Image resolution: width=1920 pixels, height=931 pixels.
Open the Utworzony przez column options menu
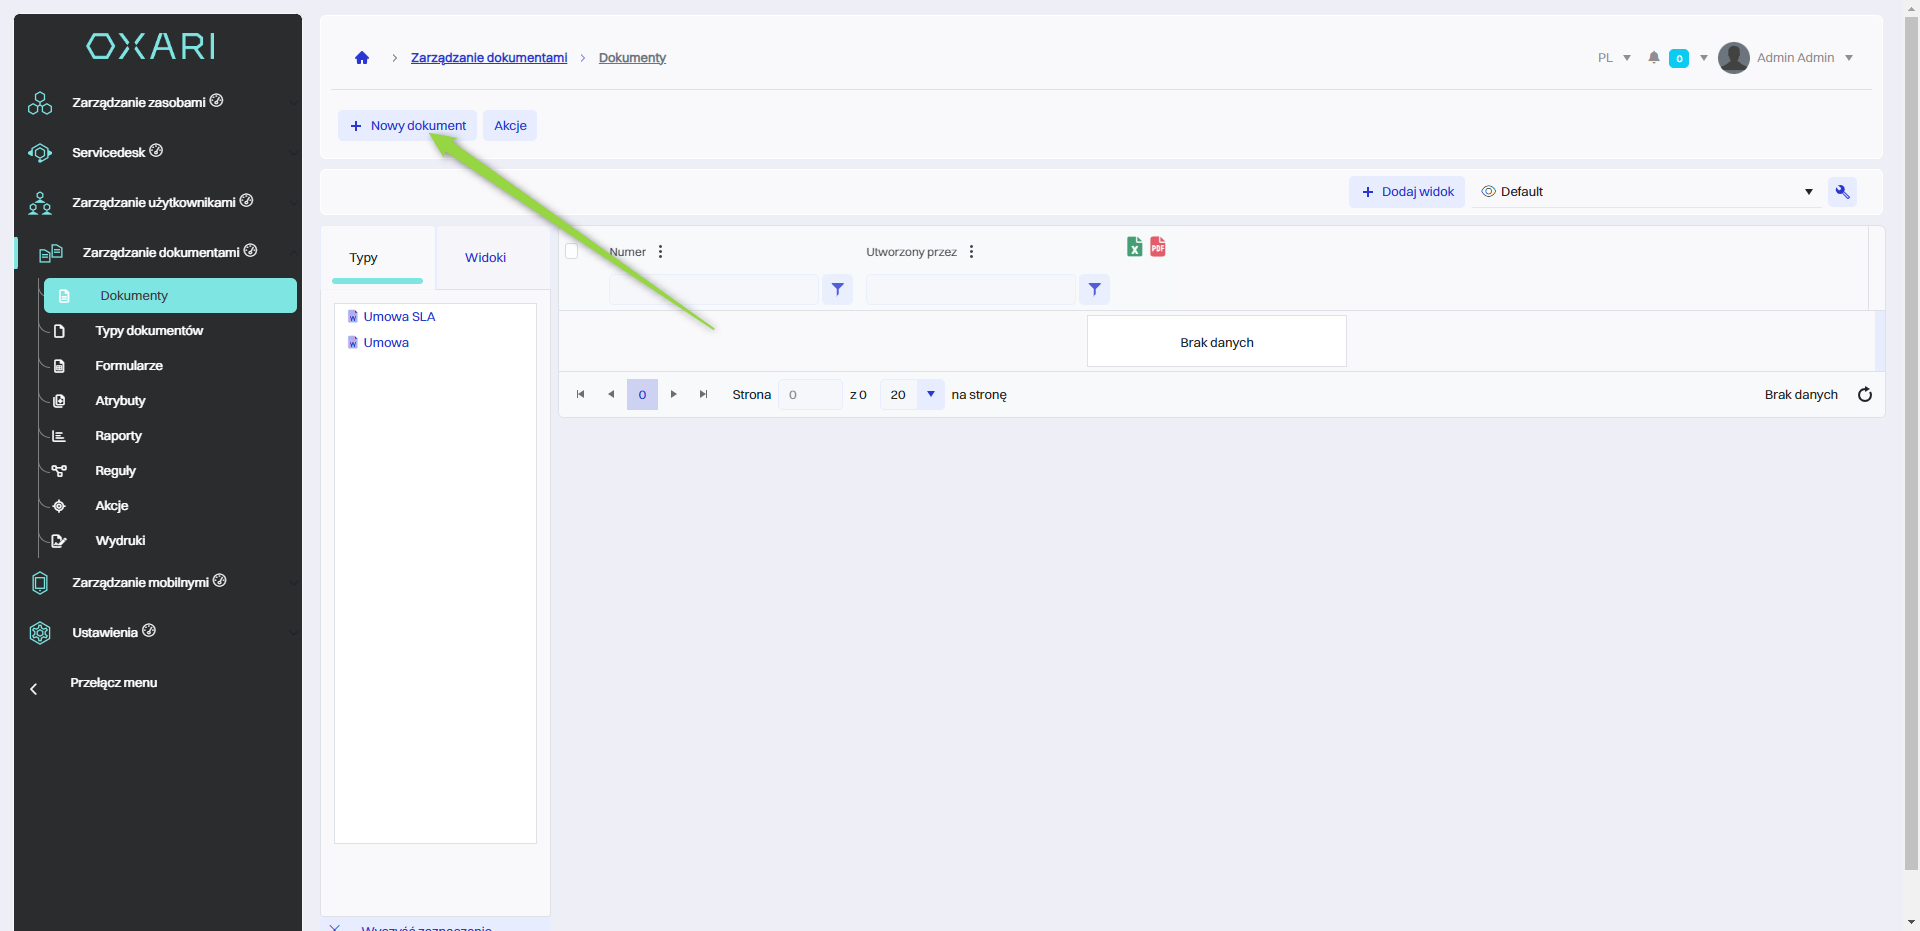coord(972,252)
